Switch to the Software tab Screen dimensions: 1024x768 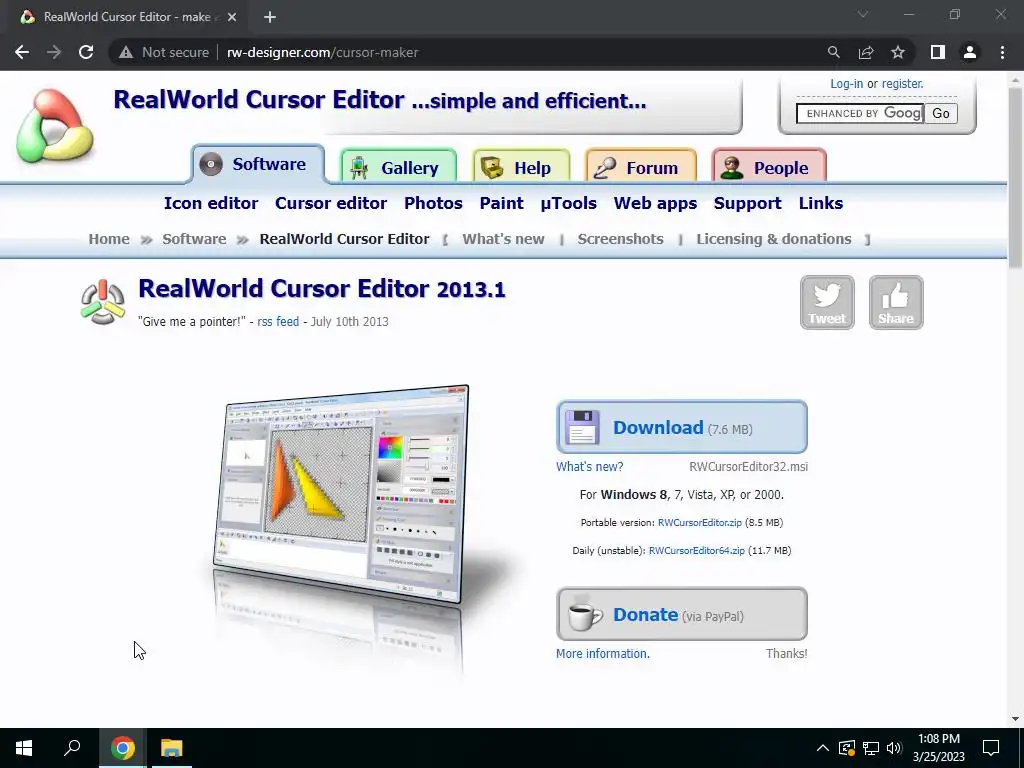(259, 164)
